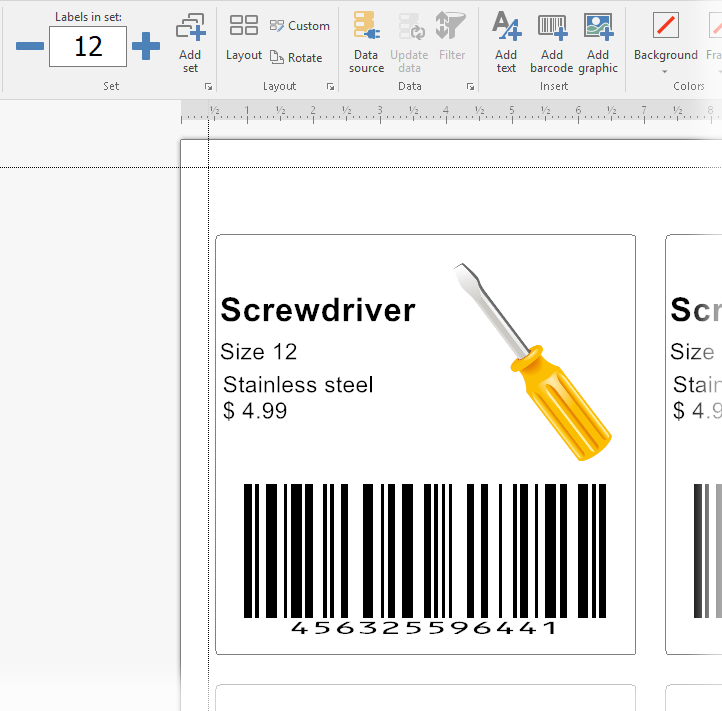The height and width of the screenshot is (711, 722).
Task: Select the 'Stainless steel' text on label
Action: pyautogui.click(x=298, y=385)
